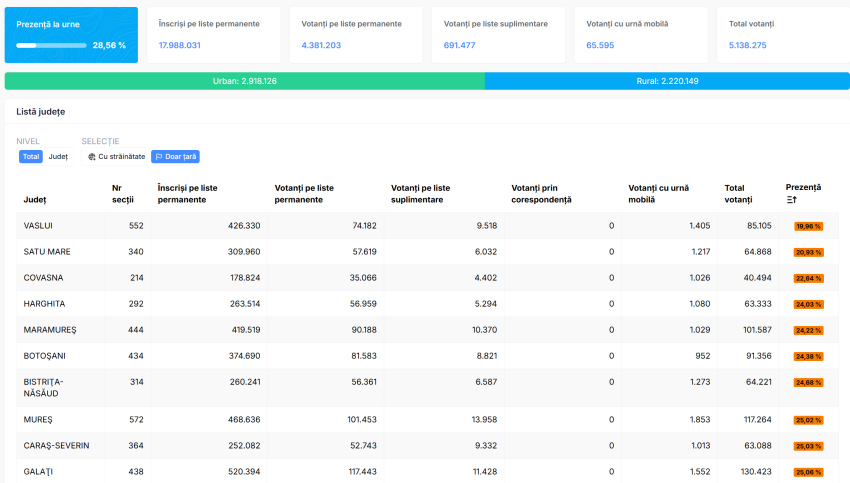Click the green Urban 2.918.126 bar segment

[x=244, y=81]
